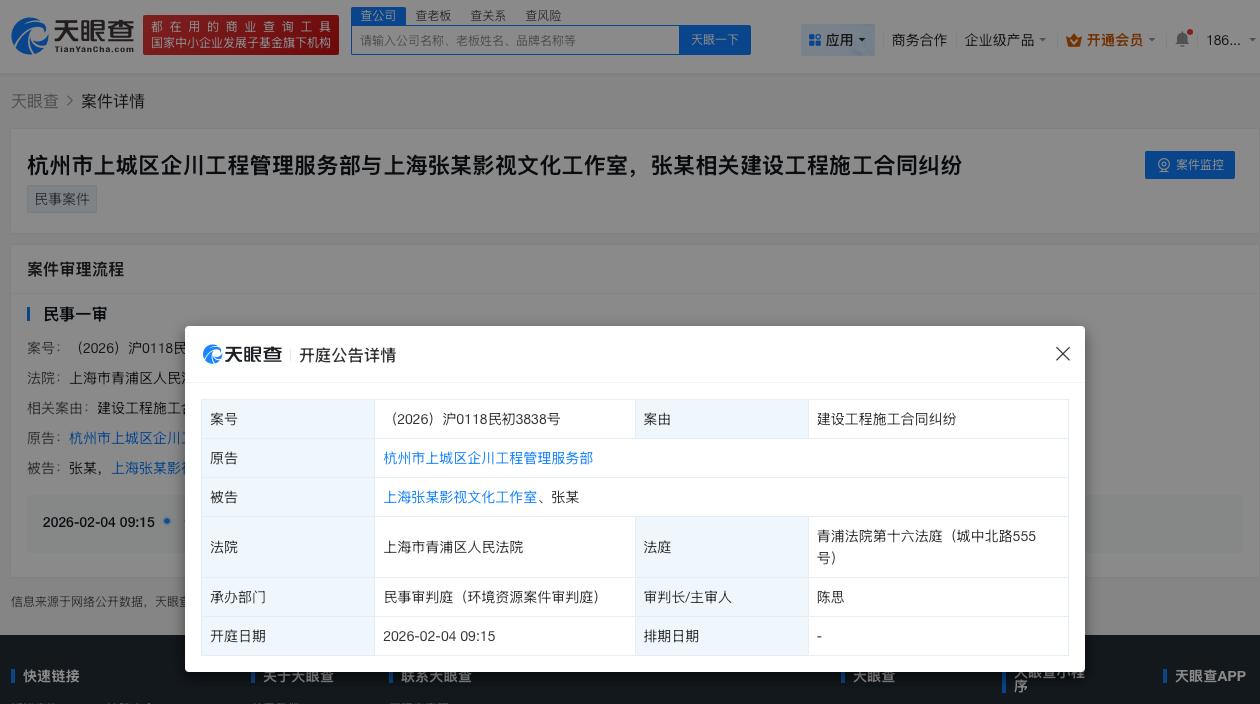Open the 应用 apps grid icon

[x=815, y=40]
